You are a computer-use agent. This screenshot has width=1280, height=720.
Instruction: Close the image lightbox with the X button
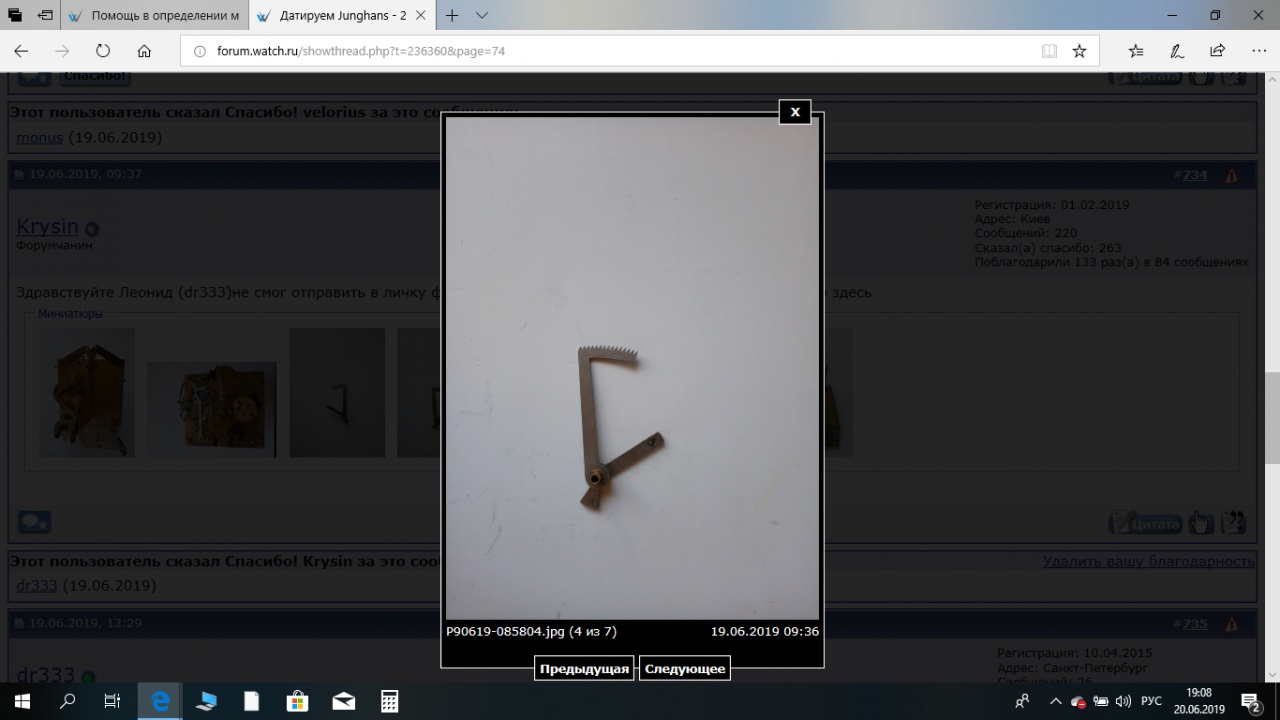pyautogui.click(x=795, y=112)
